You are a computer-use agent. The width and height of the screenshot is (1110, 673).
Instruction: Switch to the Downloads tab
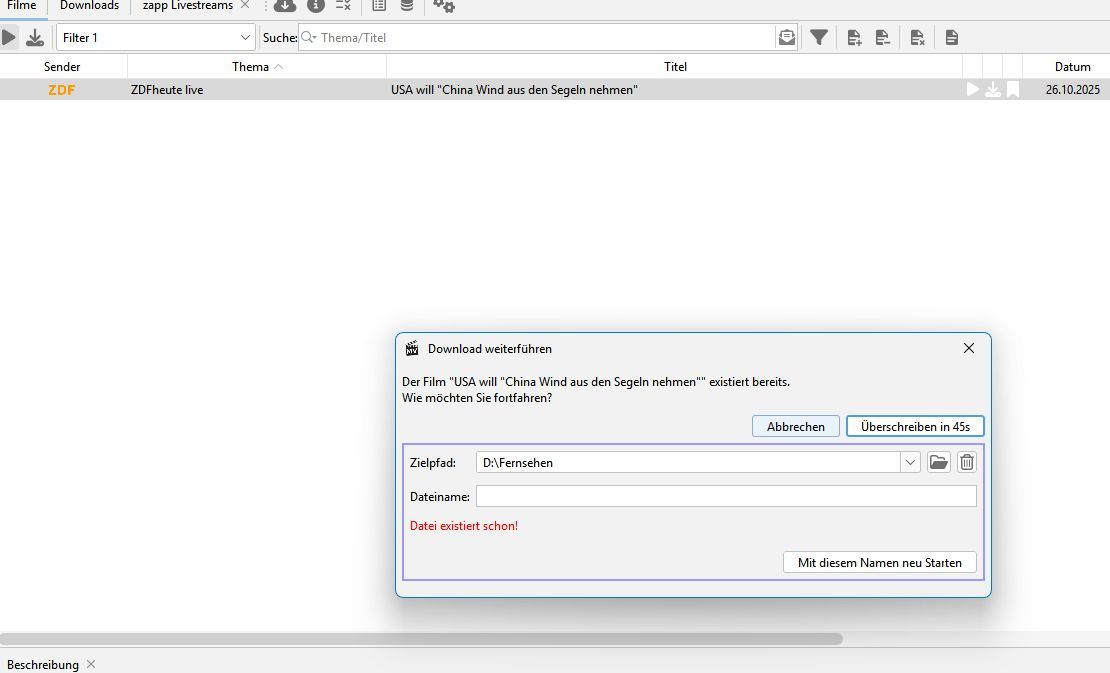pyautogui.click(x=89, y=6)
